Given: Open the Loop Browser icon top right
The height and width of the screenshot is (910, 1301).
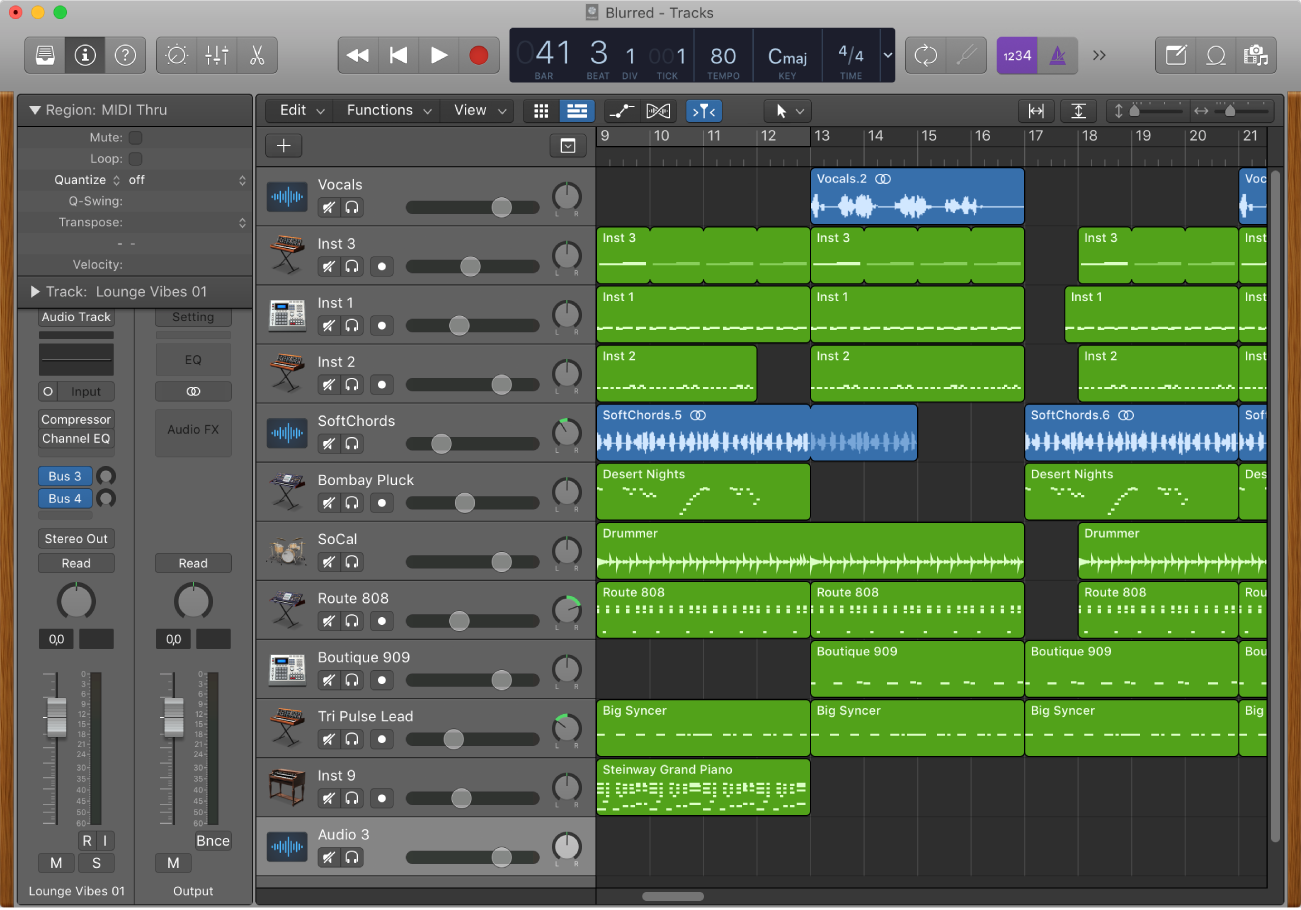Looking at the screenshot, I should (1216, 55).
